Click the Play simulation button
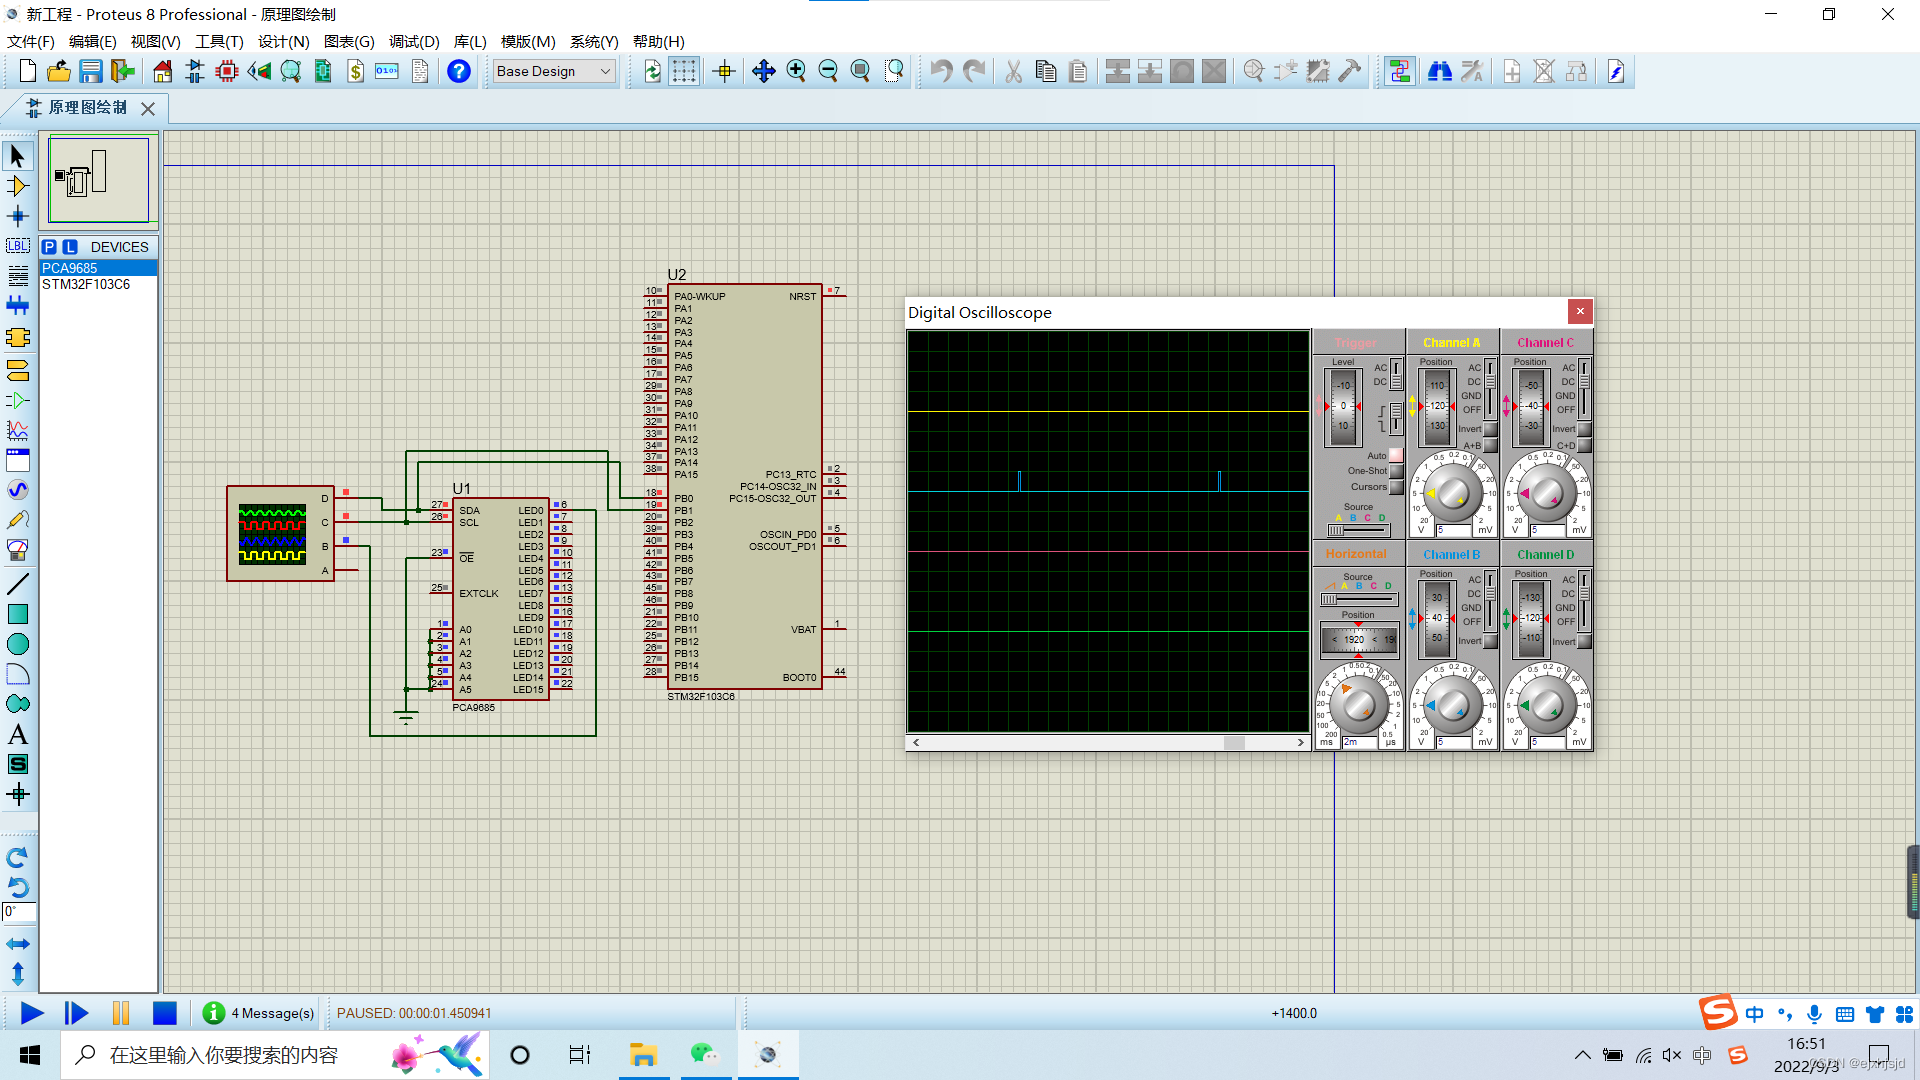 point(31,1013)
